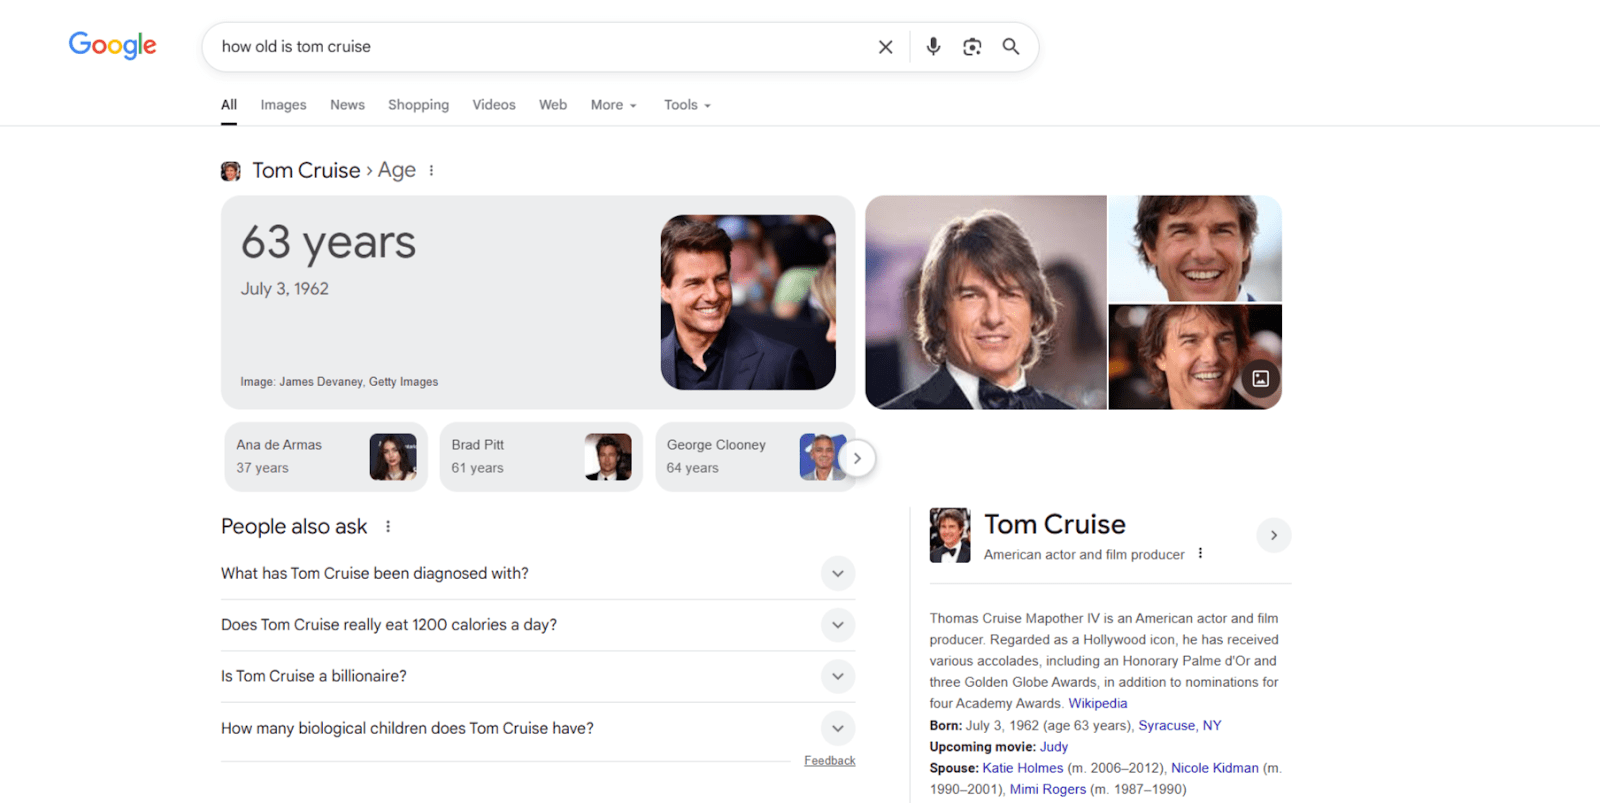This screenshot has height=803, width=1600.
Task: Open Katie Holmes spouse link
Action: [x=1022, y=768]
